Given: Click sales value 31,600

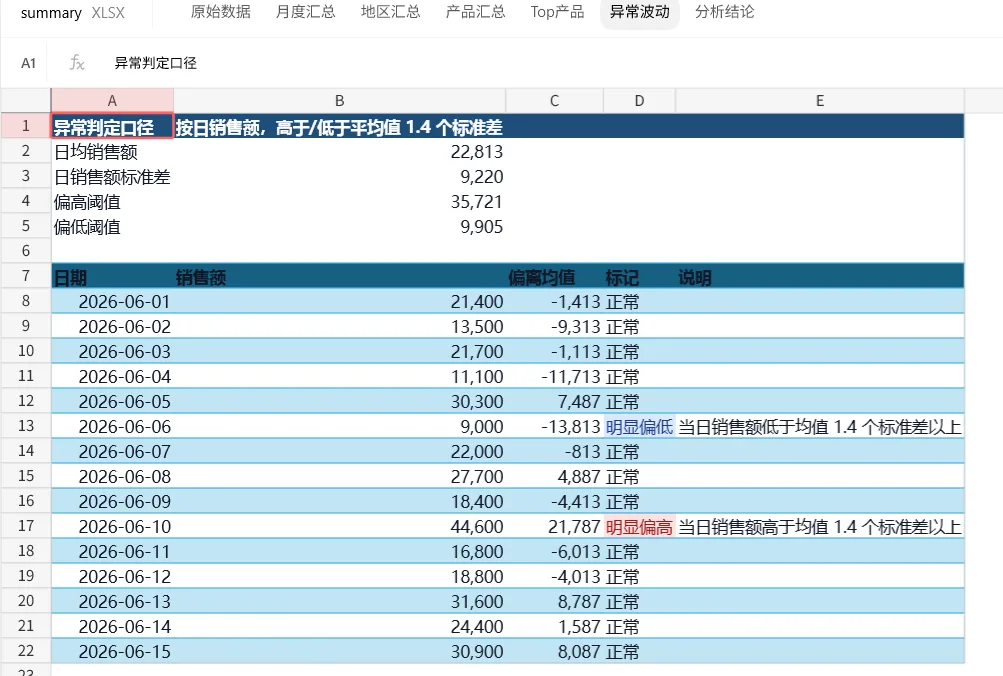Looking at the screenshot, I should point(477,601).
